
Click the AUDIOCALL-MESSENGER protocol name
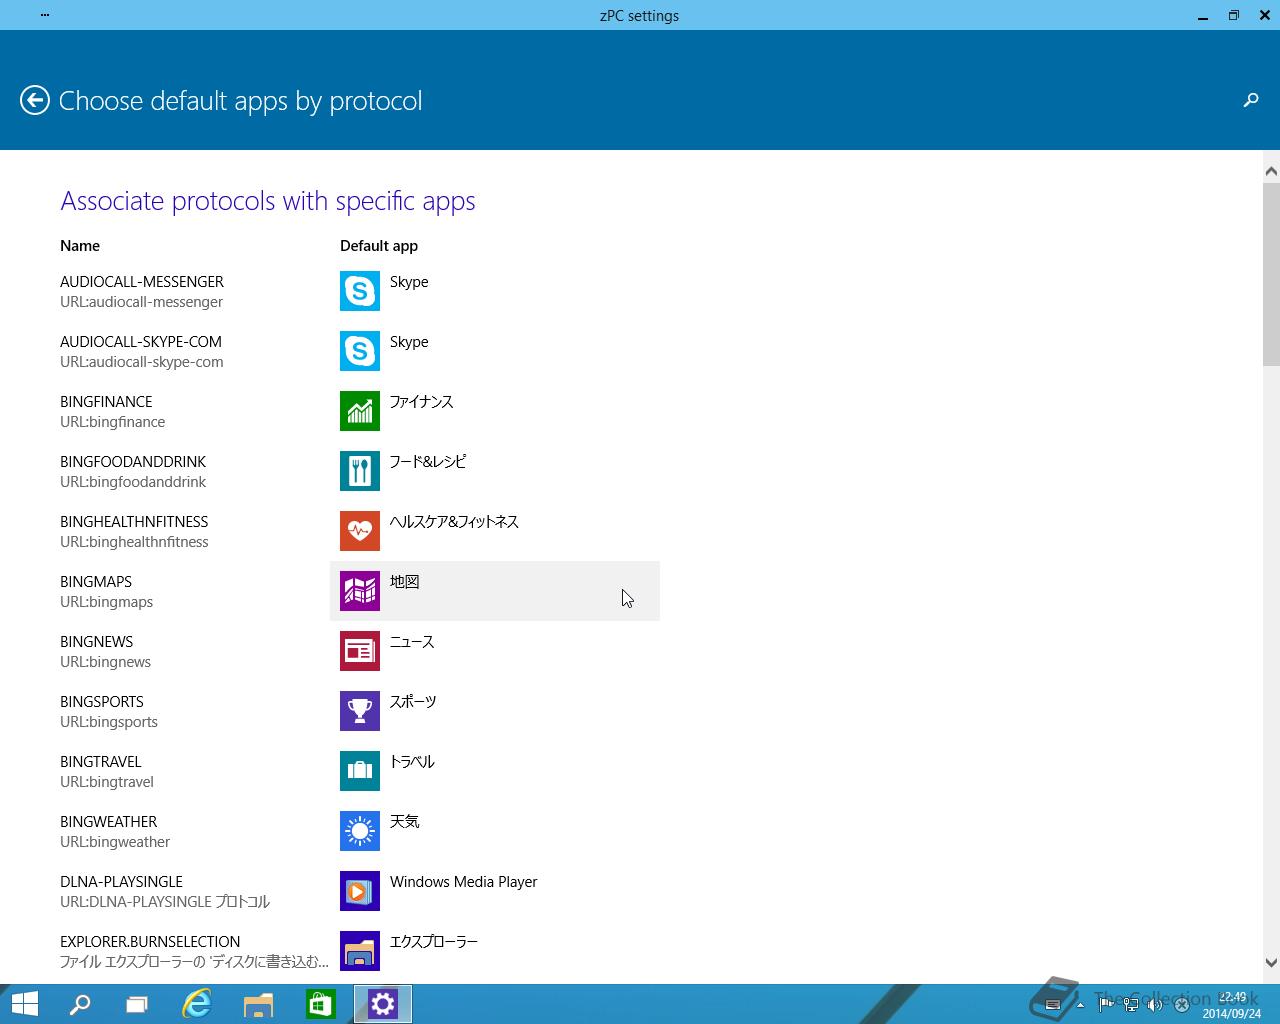pos(142,282)
